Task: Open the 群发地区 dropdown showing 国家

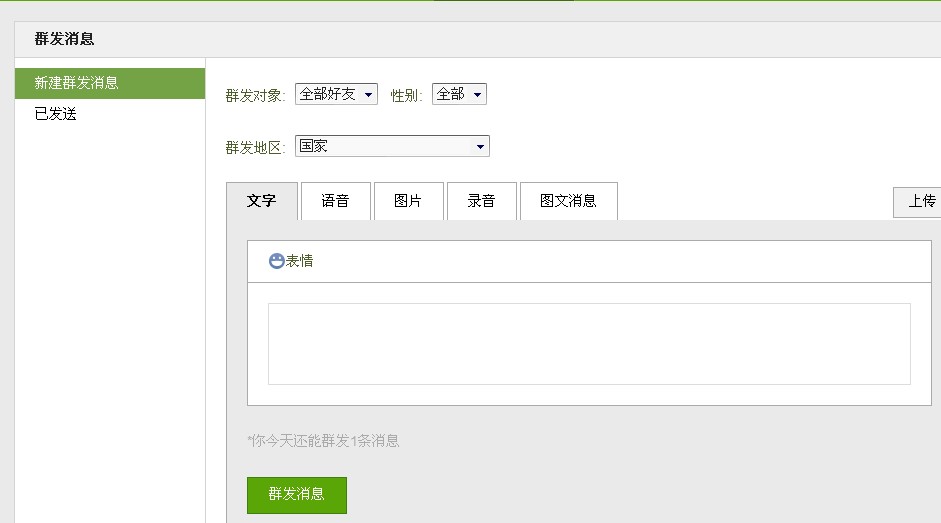Action: pyautogui.click(x=392, y=146)
